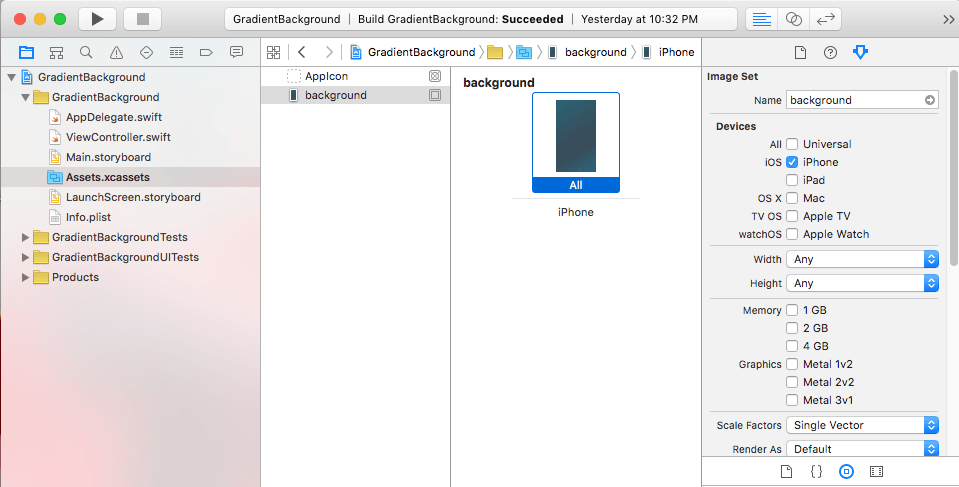This screenshot has height=487, width=959.
Task: Switch to the Assistant editor
Action: click(793, 19)
